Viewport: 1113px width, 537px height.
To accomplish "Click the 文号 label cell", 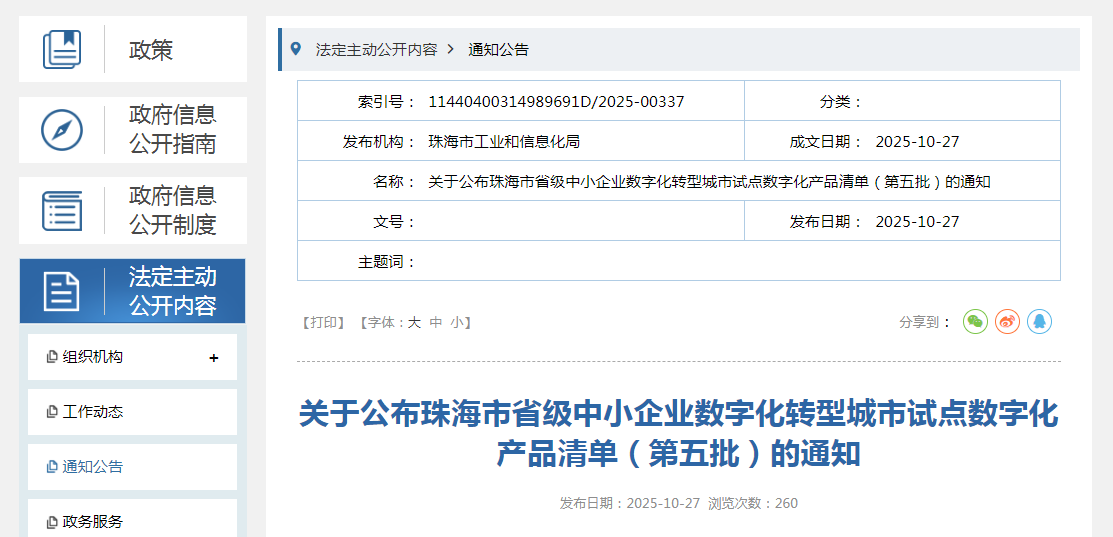I will tap(395, 222).
